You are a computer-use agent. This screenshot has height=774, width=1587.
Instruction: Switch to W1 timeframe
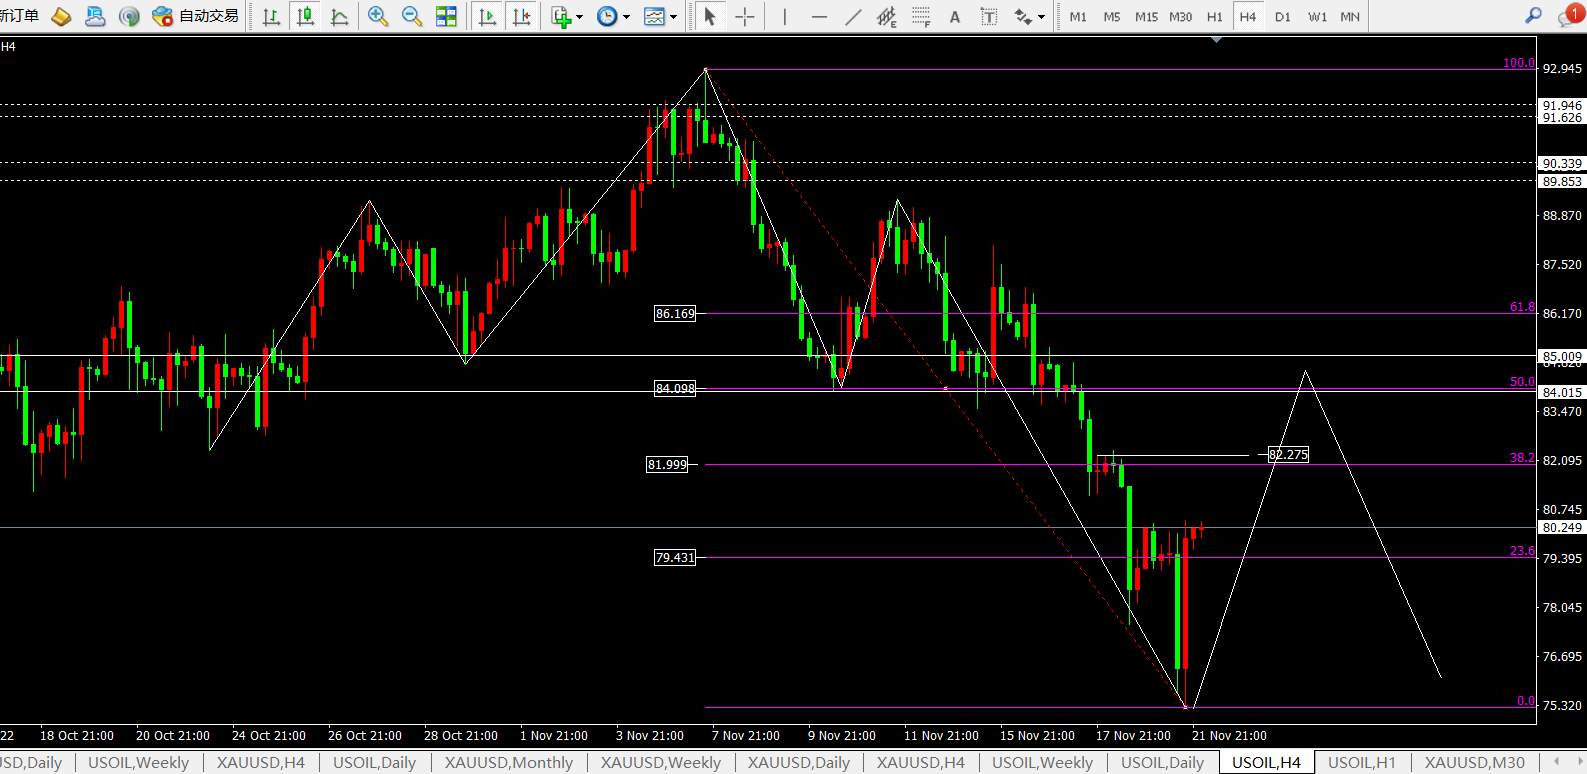[1317, 17]
